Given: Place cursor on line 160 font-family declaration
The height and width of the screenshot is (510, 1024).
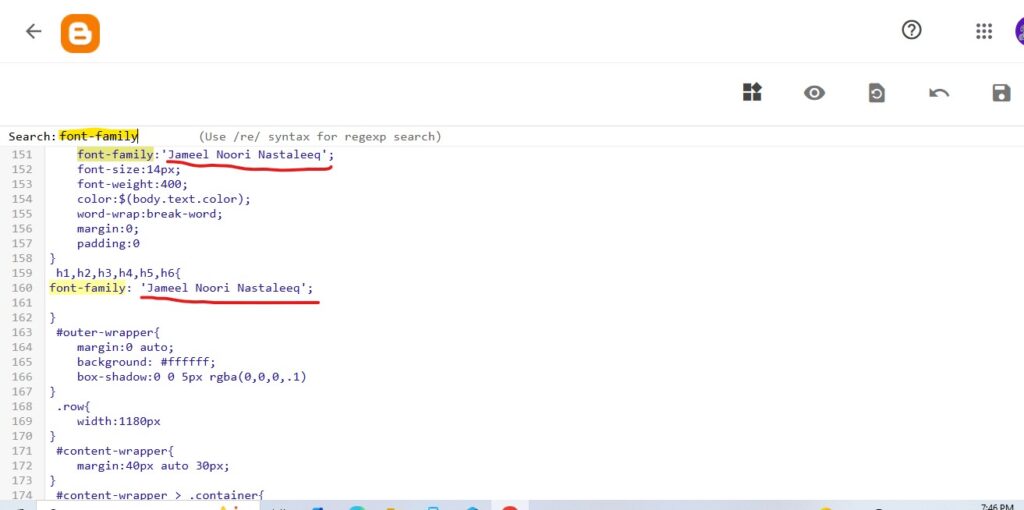Looking at the screenshot, I should click(182, 288).
